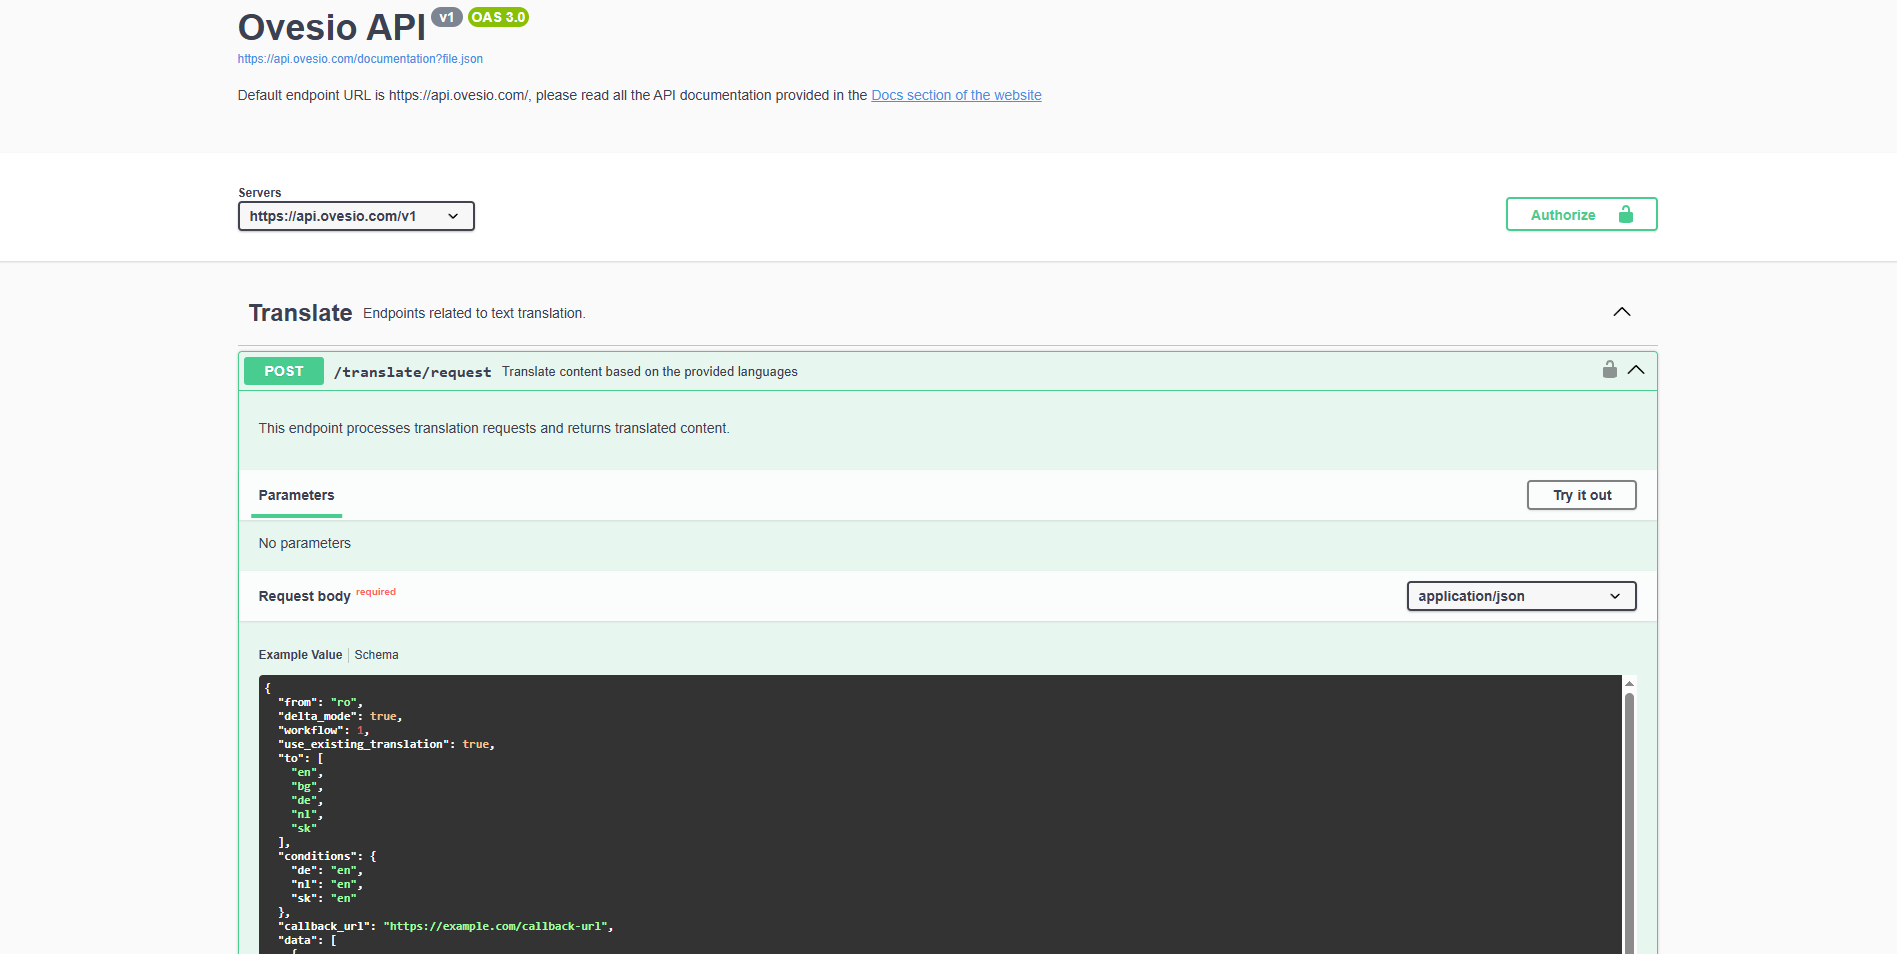This screenshot has height=954, width=1897.
Task: Click the lock icon on /translate/request row
Action: pos(1609,370)
